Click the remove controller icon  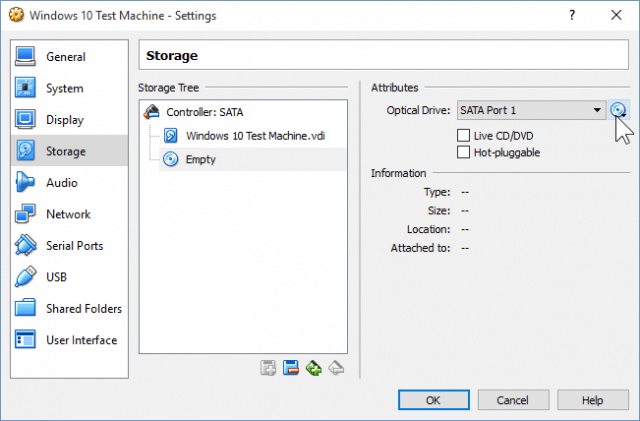pyautogui.click(x=291, y=368)
